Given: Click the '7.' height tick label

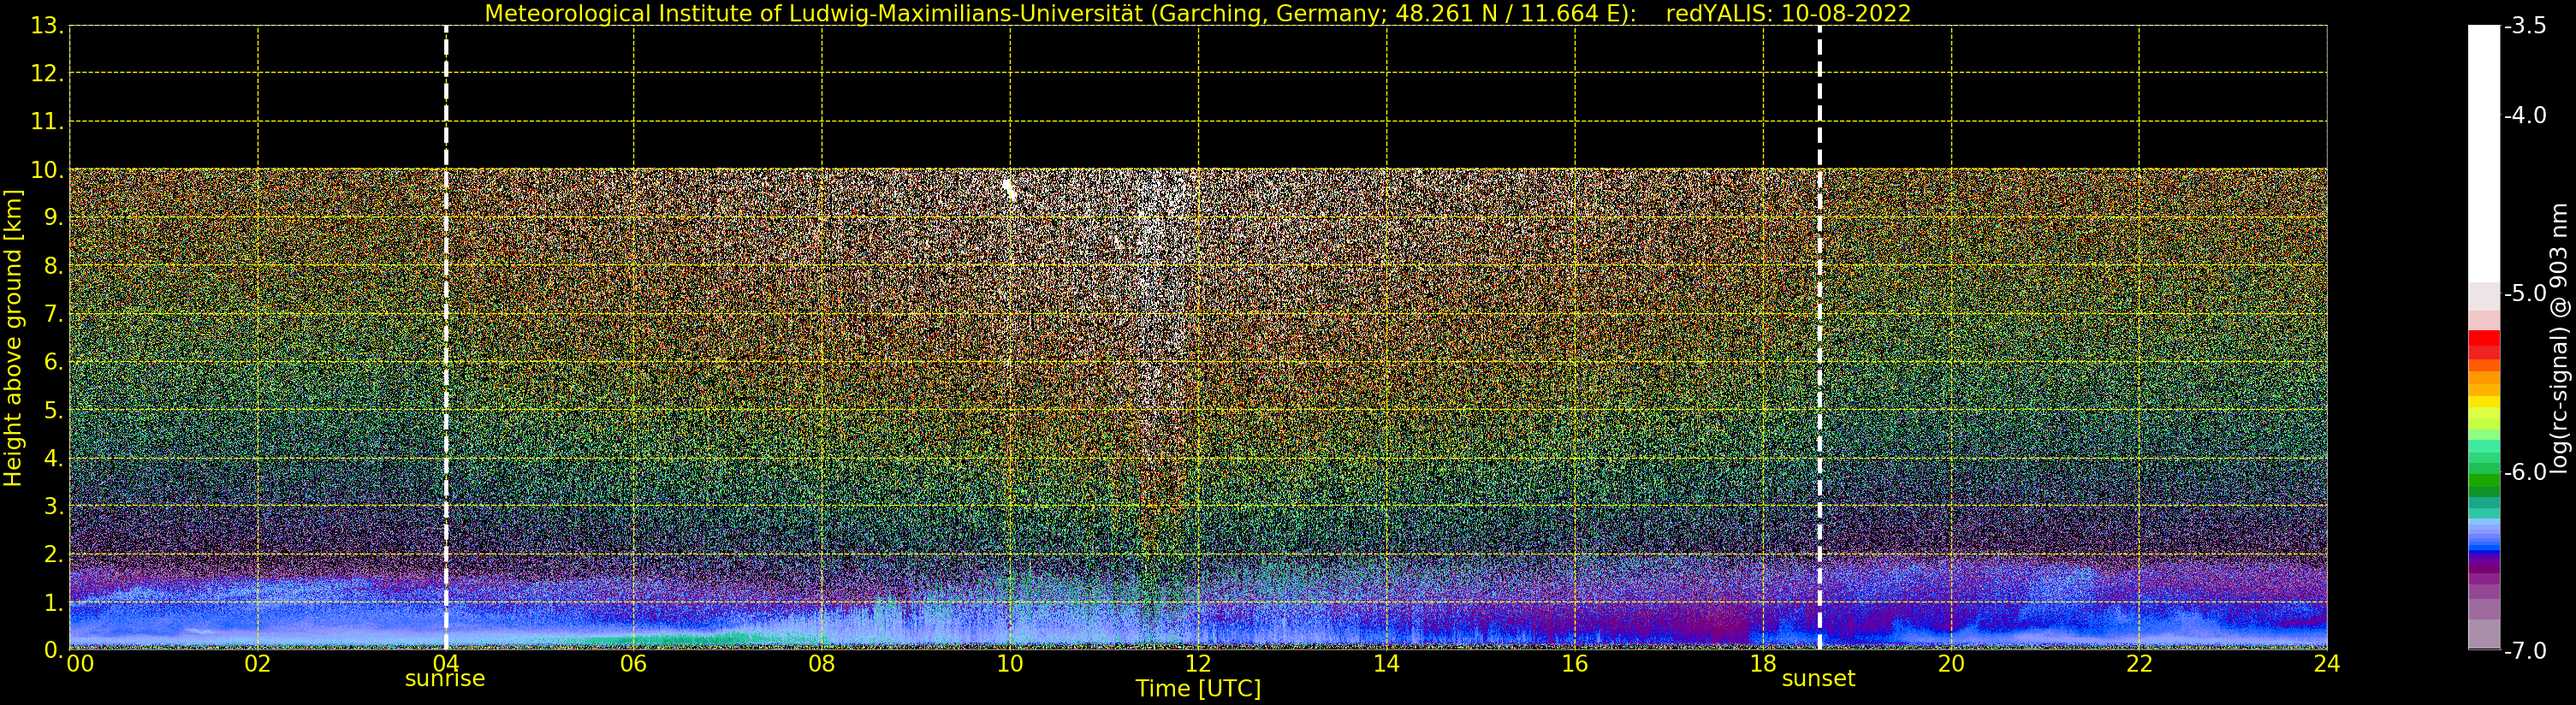Looking at the screenshot, I should [x=54, y=314].
